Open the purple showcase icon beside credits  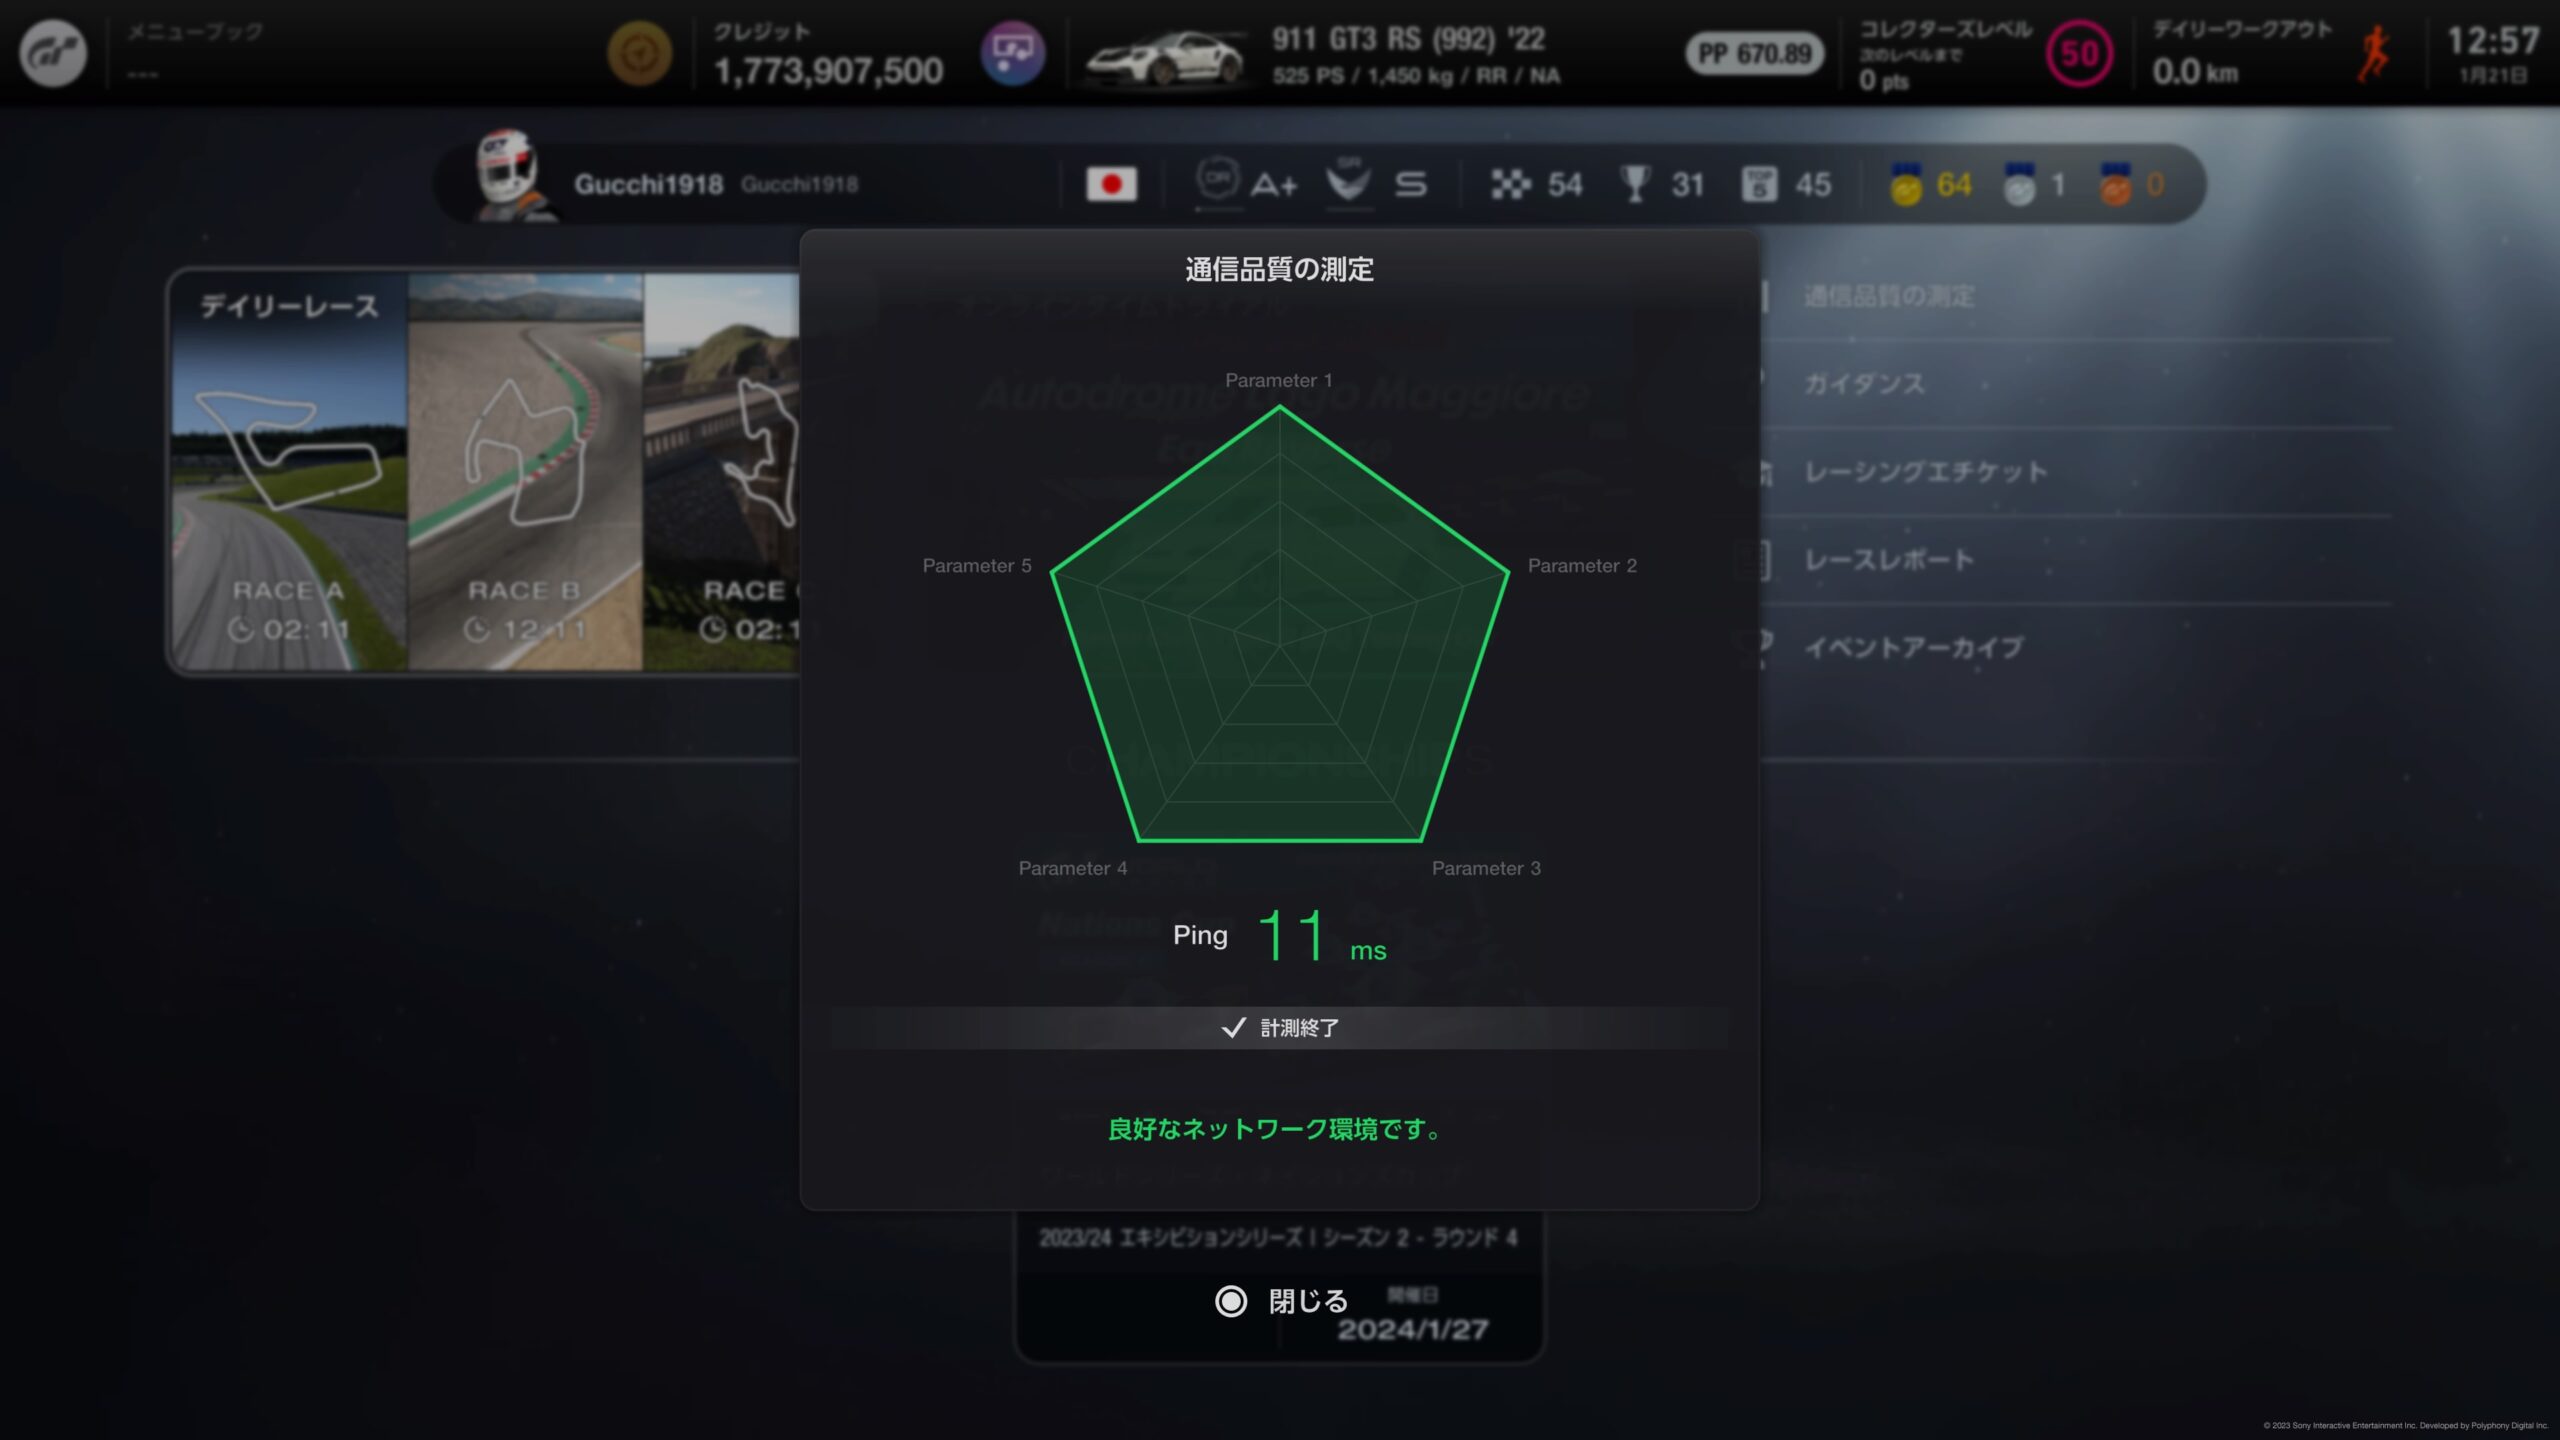tap(1012, 53)
